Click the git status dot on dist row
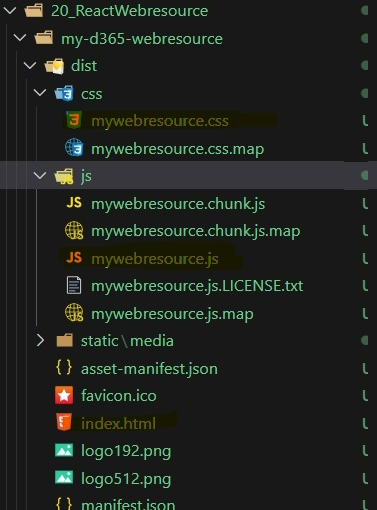The height and width of the screenshot is (510, 377). tap(365, 65)
